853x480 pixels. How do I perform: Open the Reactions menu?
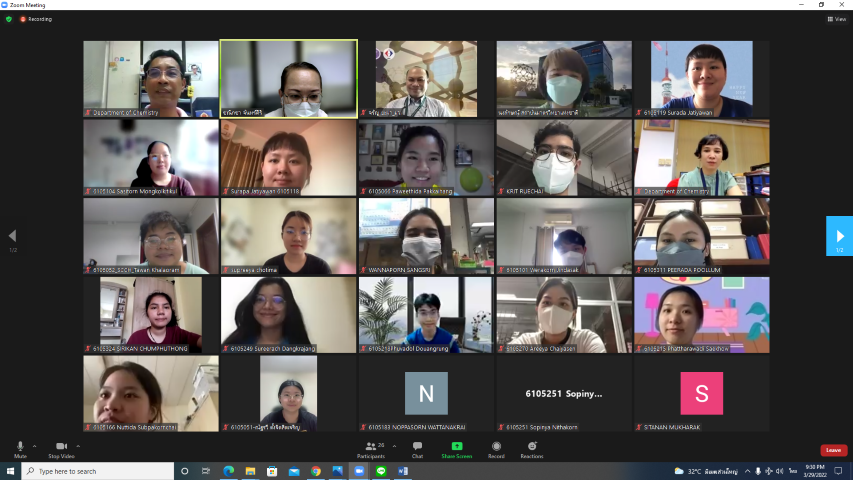[x=532, y=447]
